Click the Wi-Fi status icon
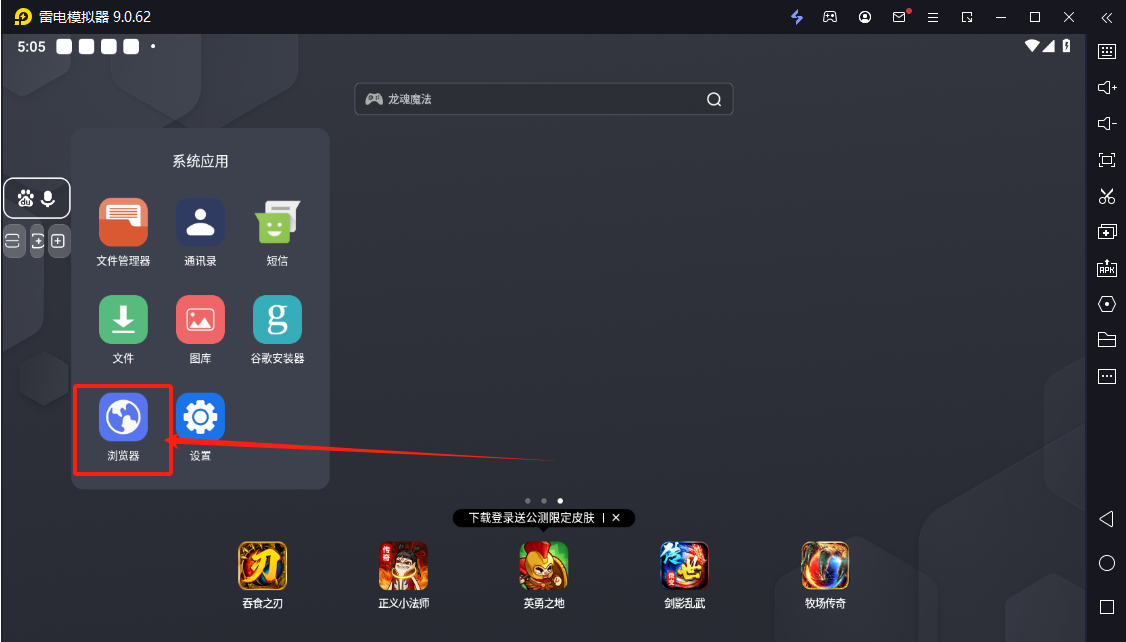Screen dimensions: 1126x642 click(x=1032, y=46)
